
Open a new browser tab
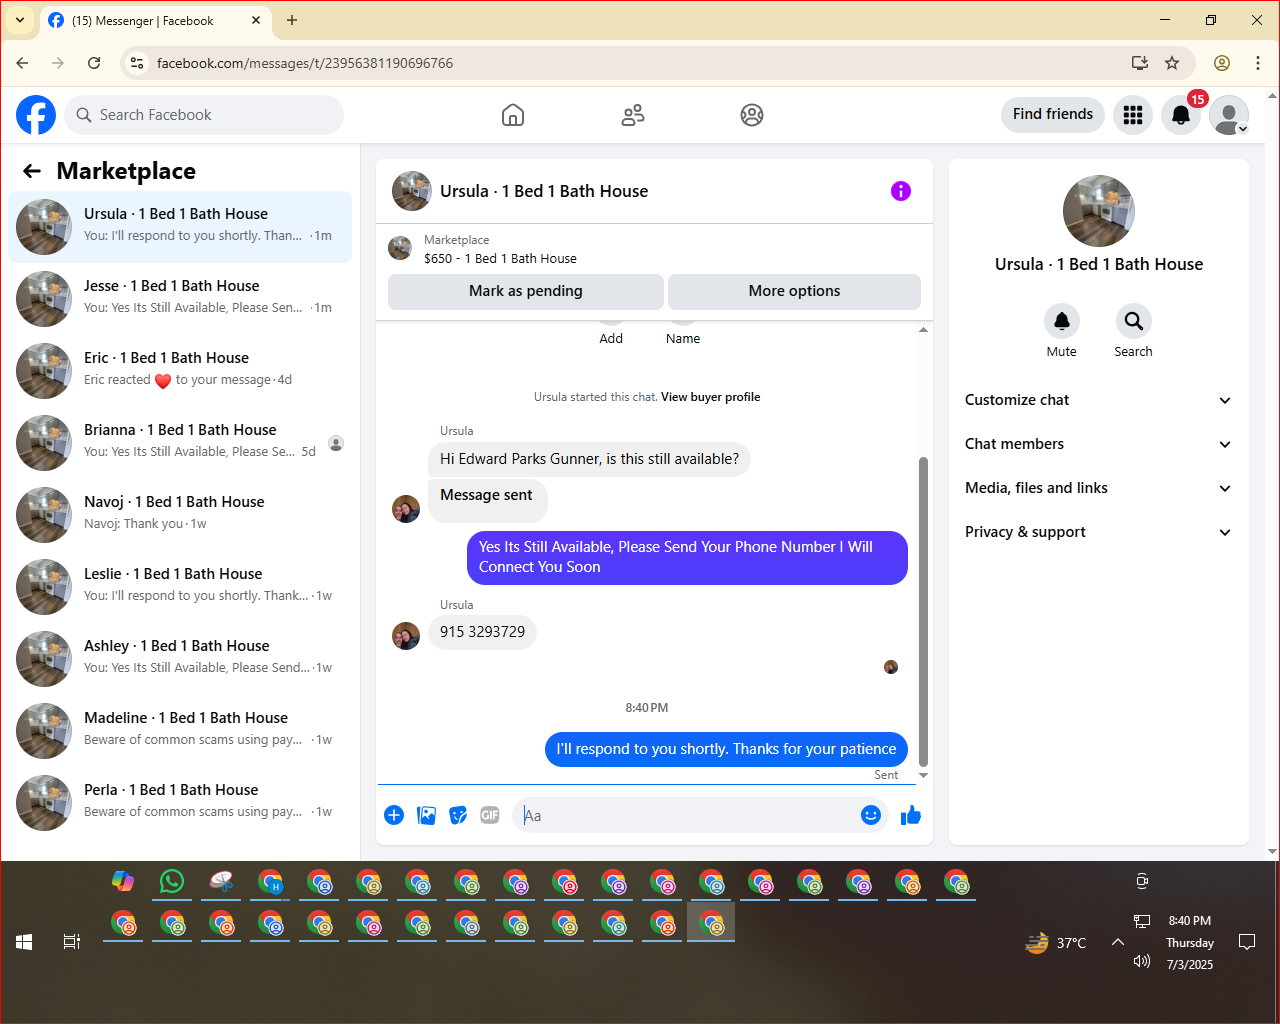tap(292, 20)
